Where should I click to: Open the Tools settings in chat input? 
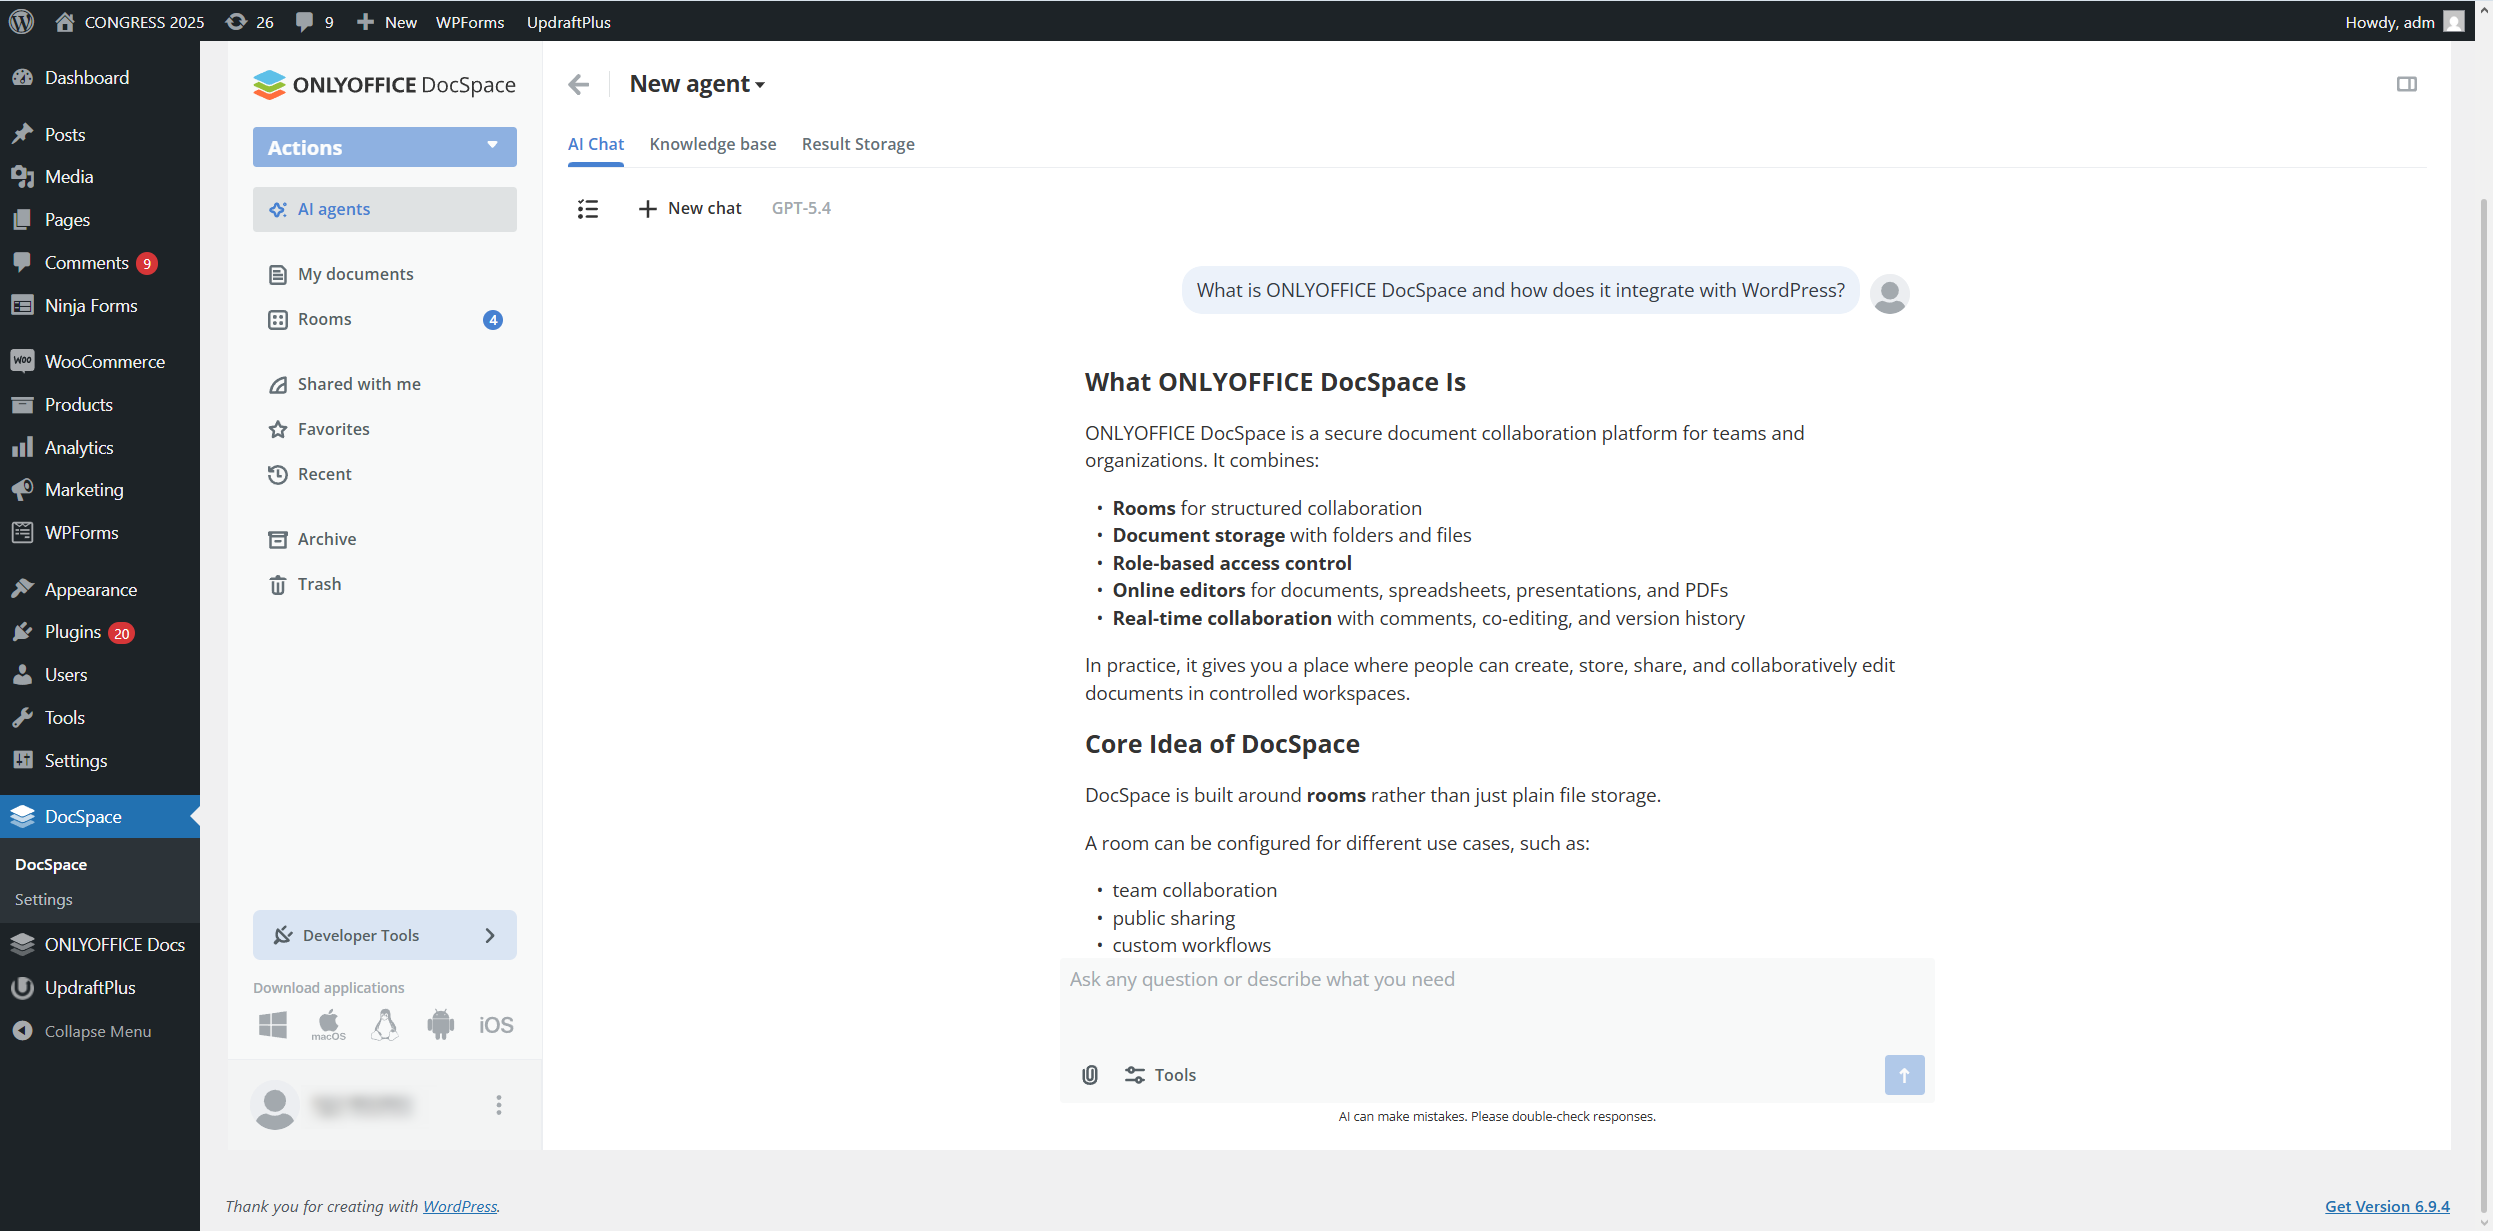(x=1160, y=1074)
